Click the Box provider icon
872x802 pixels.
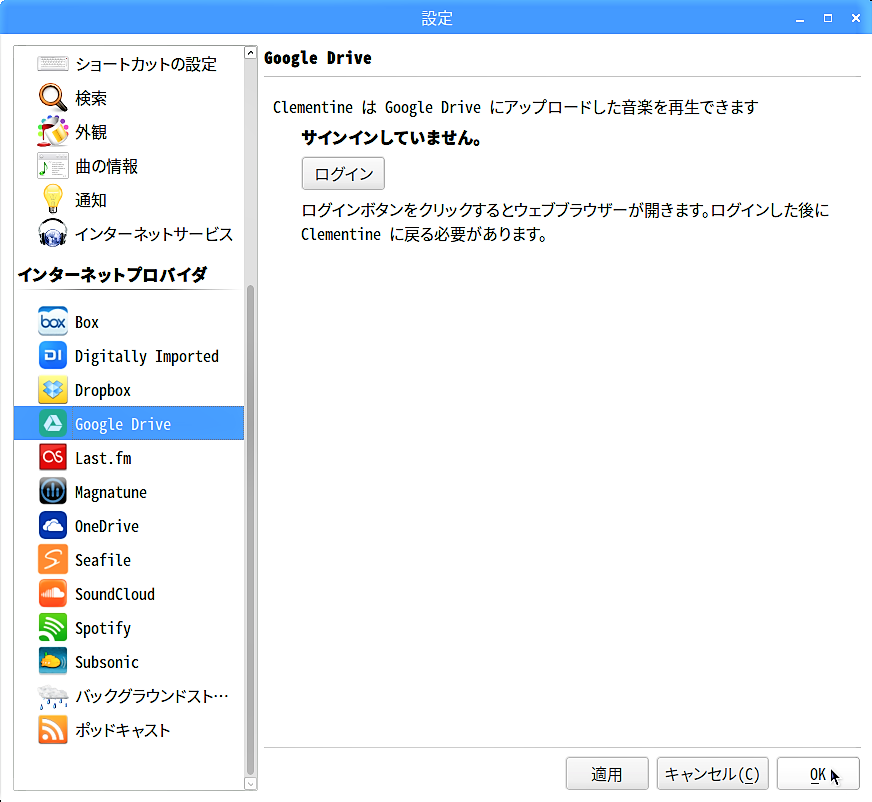(53, 321)
